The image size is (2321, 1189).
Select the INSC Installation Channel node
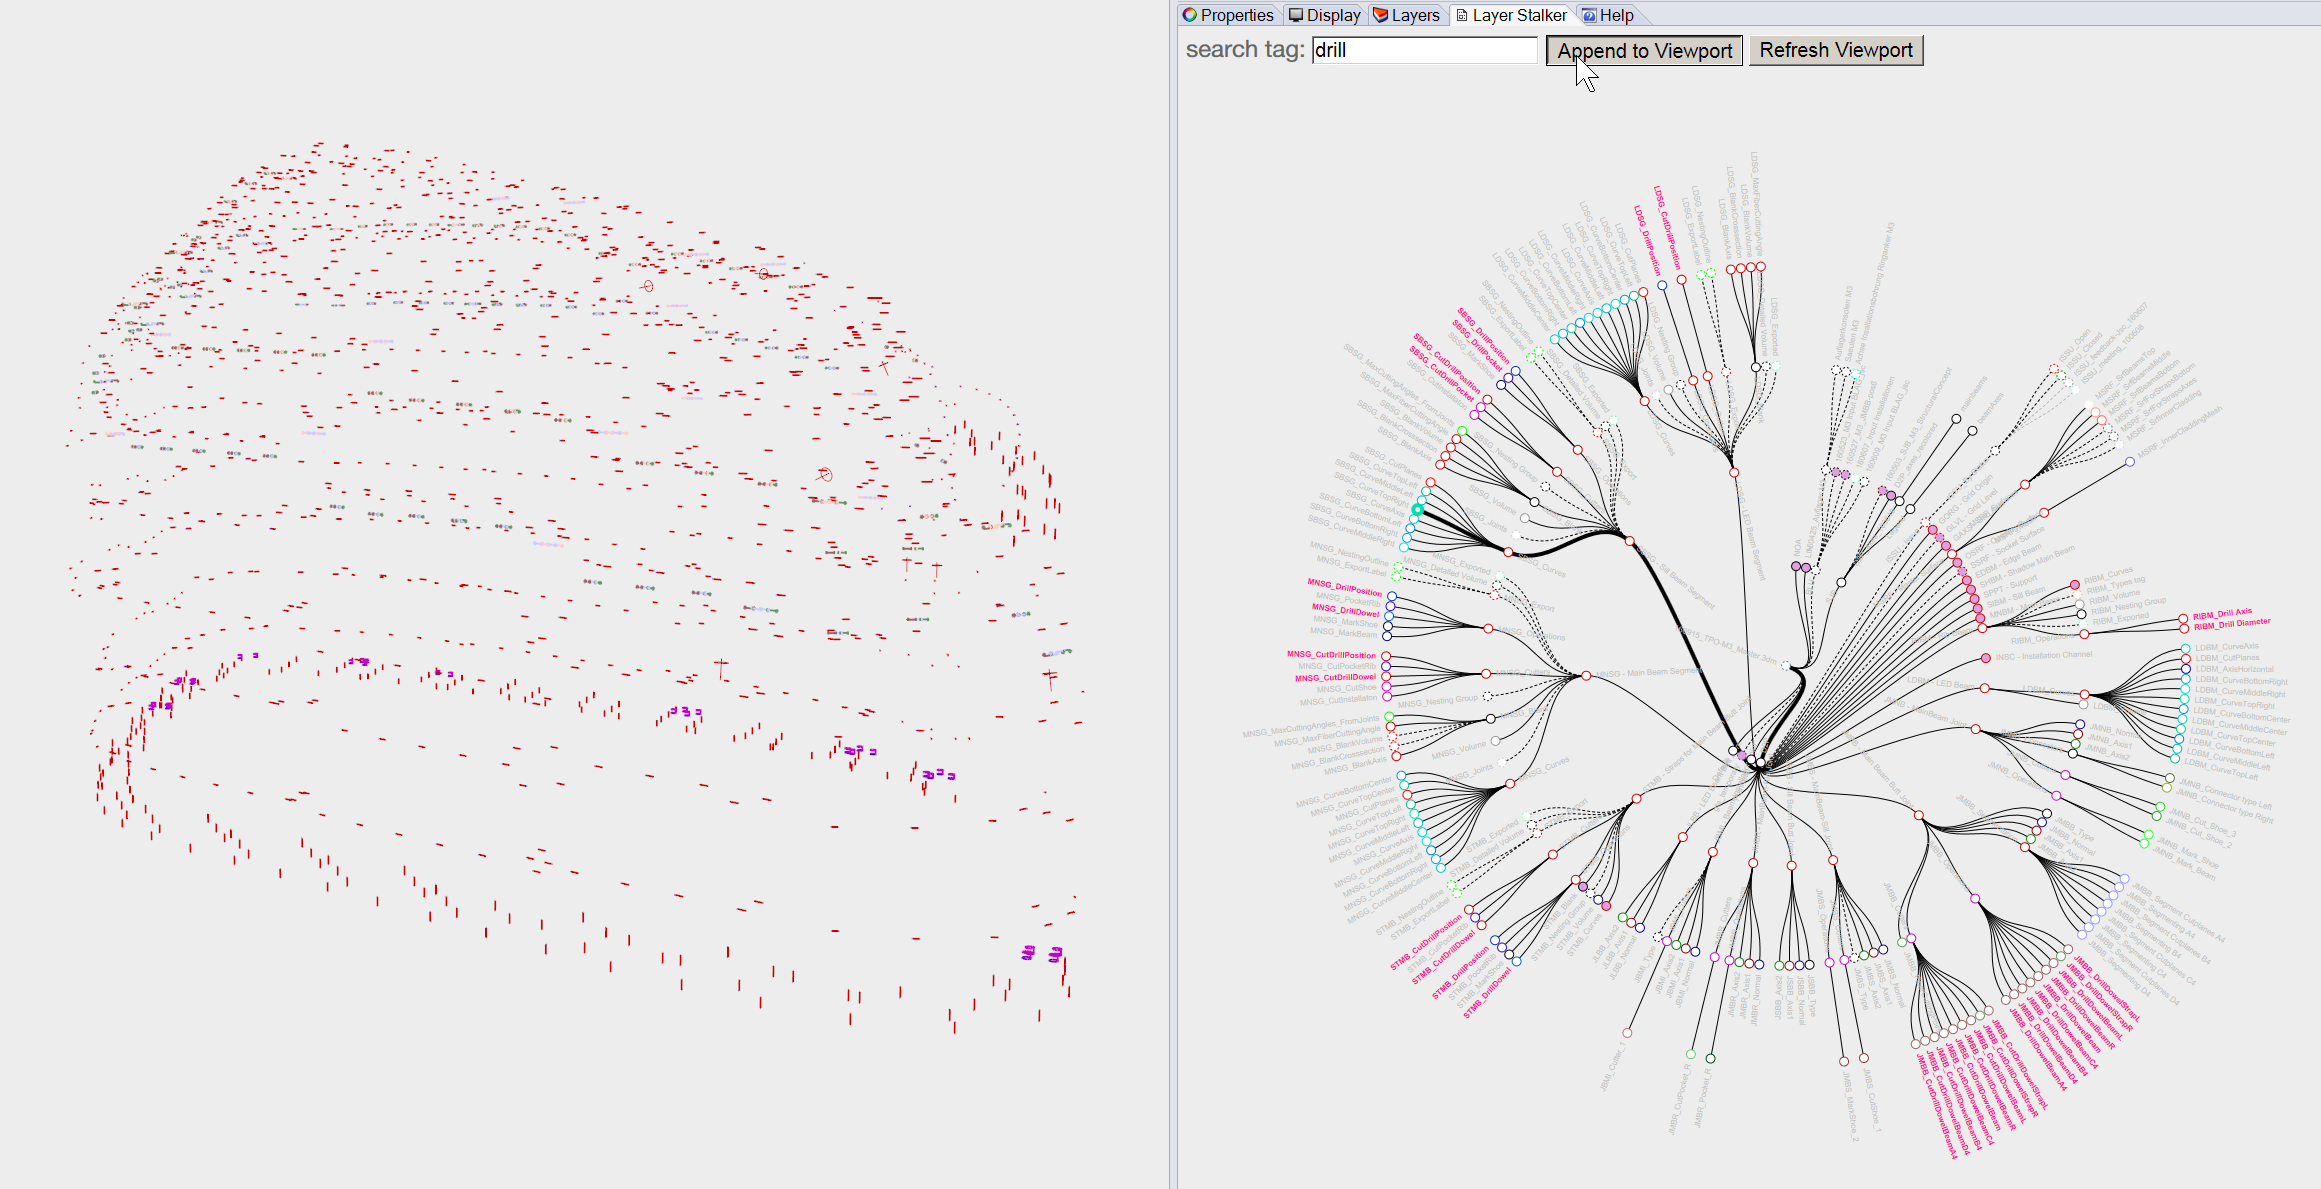point(1985,658)
